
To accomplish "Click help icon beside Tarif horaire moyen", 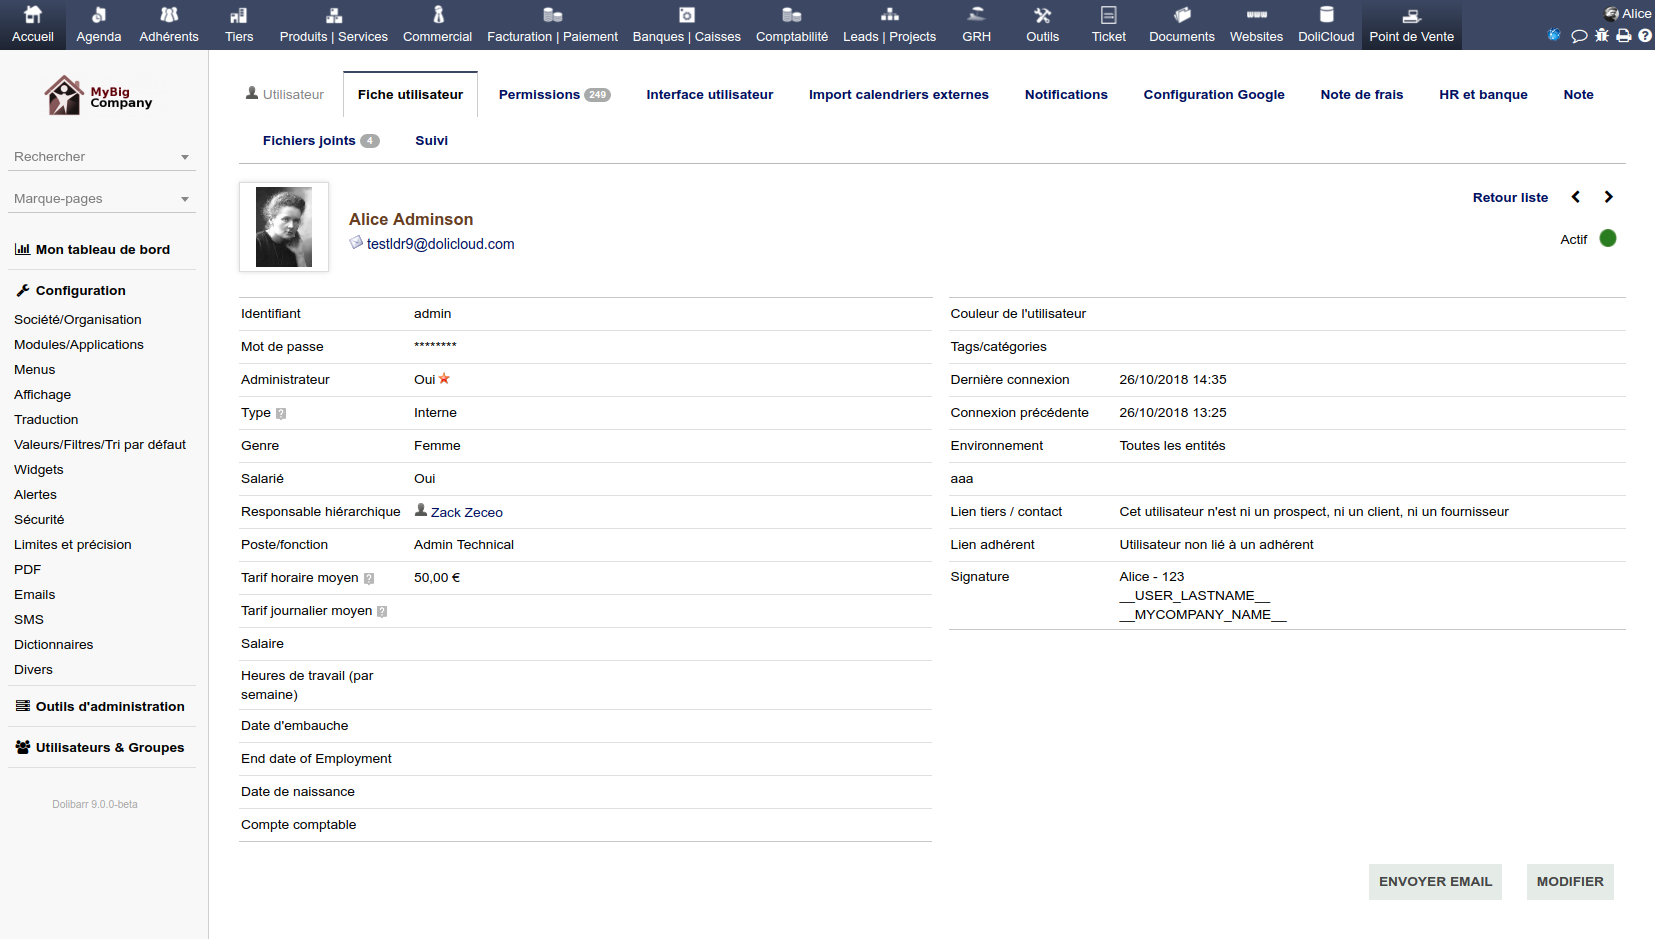I will click(369, 579).
